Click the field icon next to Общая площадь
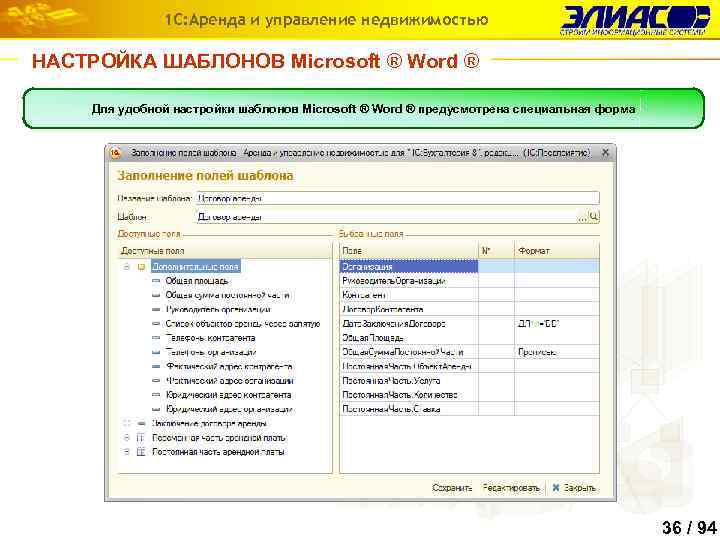This screenshot has width=720, height=540. click(x=156, y=281)
